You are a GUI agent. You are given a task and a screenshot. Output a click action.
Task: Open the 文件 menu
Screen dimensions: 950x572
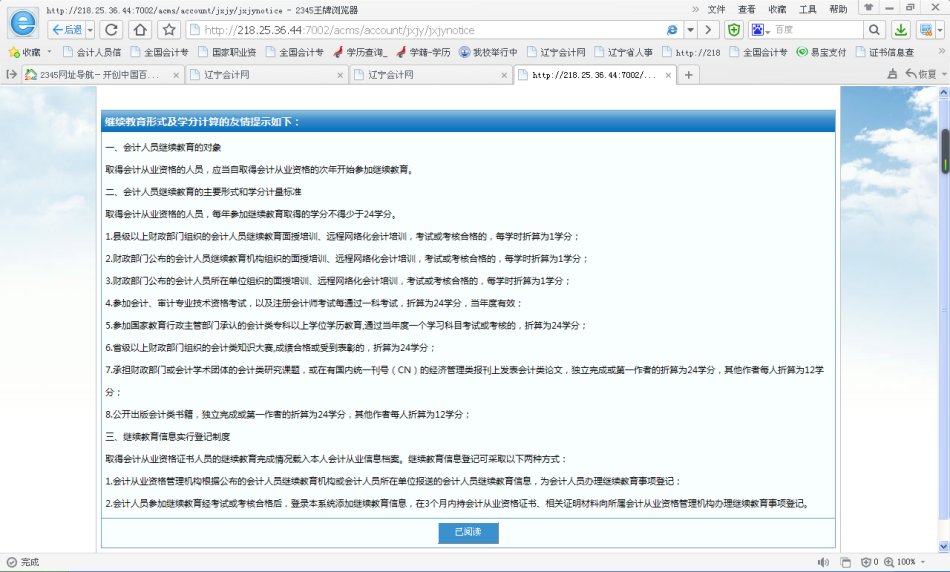pyautogui.click(x=716, y=9)
